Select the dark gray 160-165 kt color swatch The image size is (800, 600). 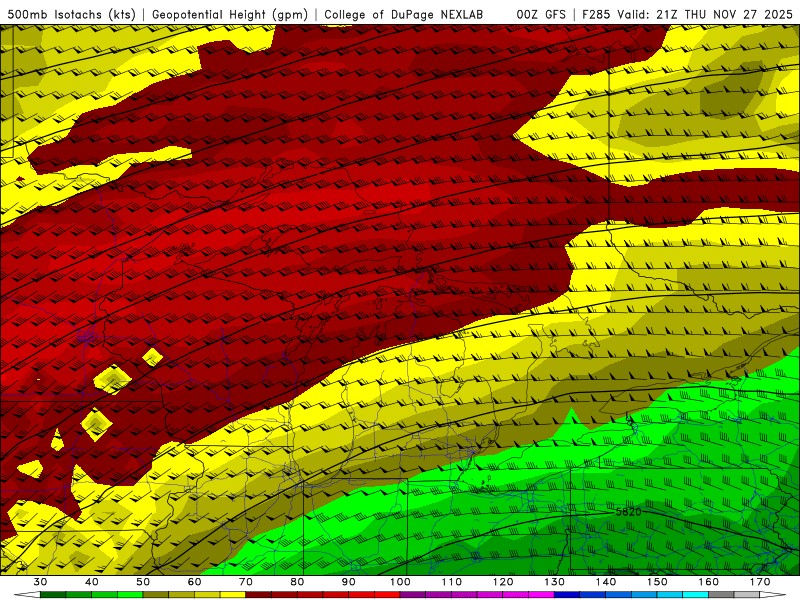tap(721, 595)
